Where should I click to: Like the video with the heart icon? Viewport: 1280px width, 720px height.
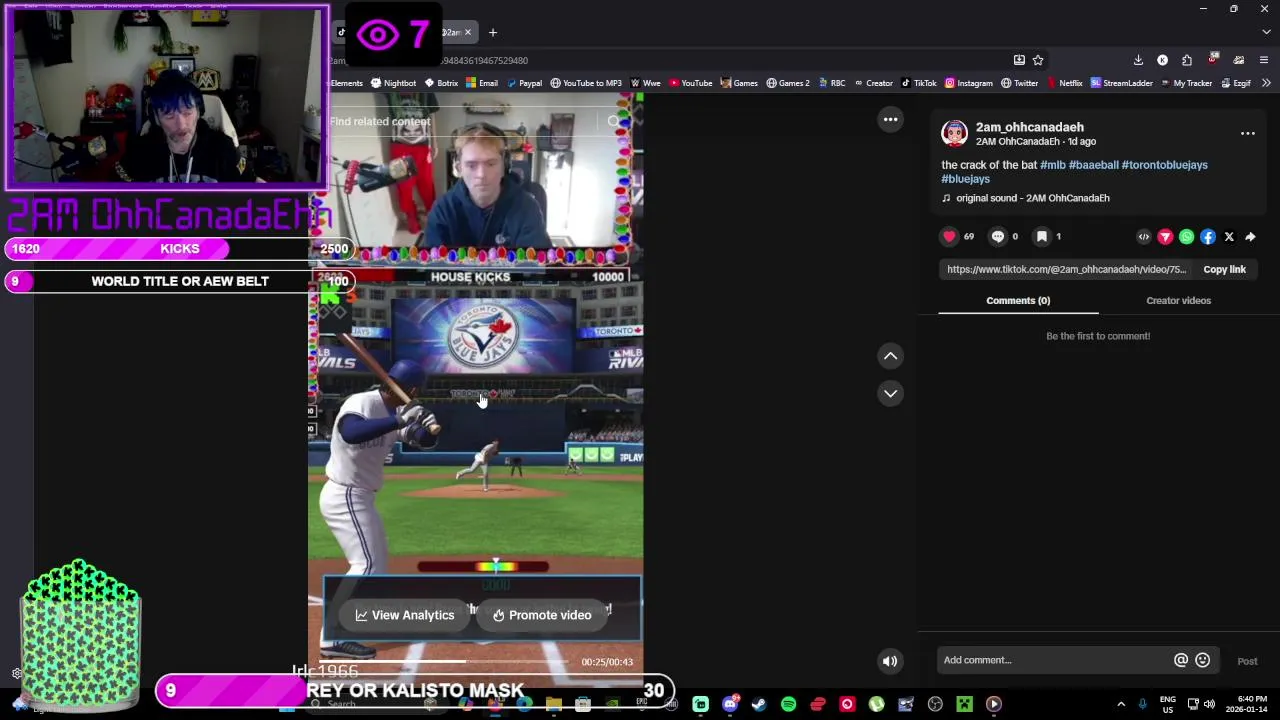[949, 237]
